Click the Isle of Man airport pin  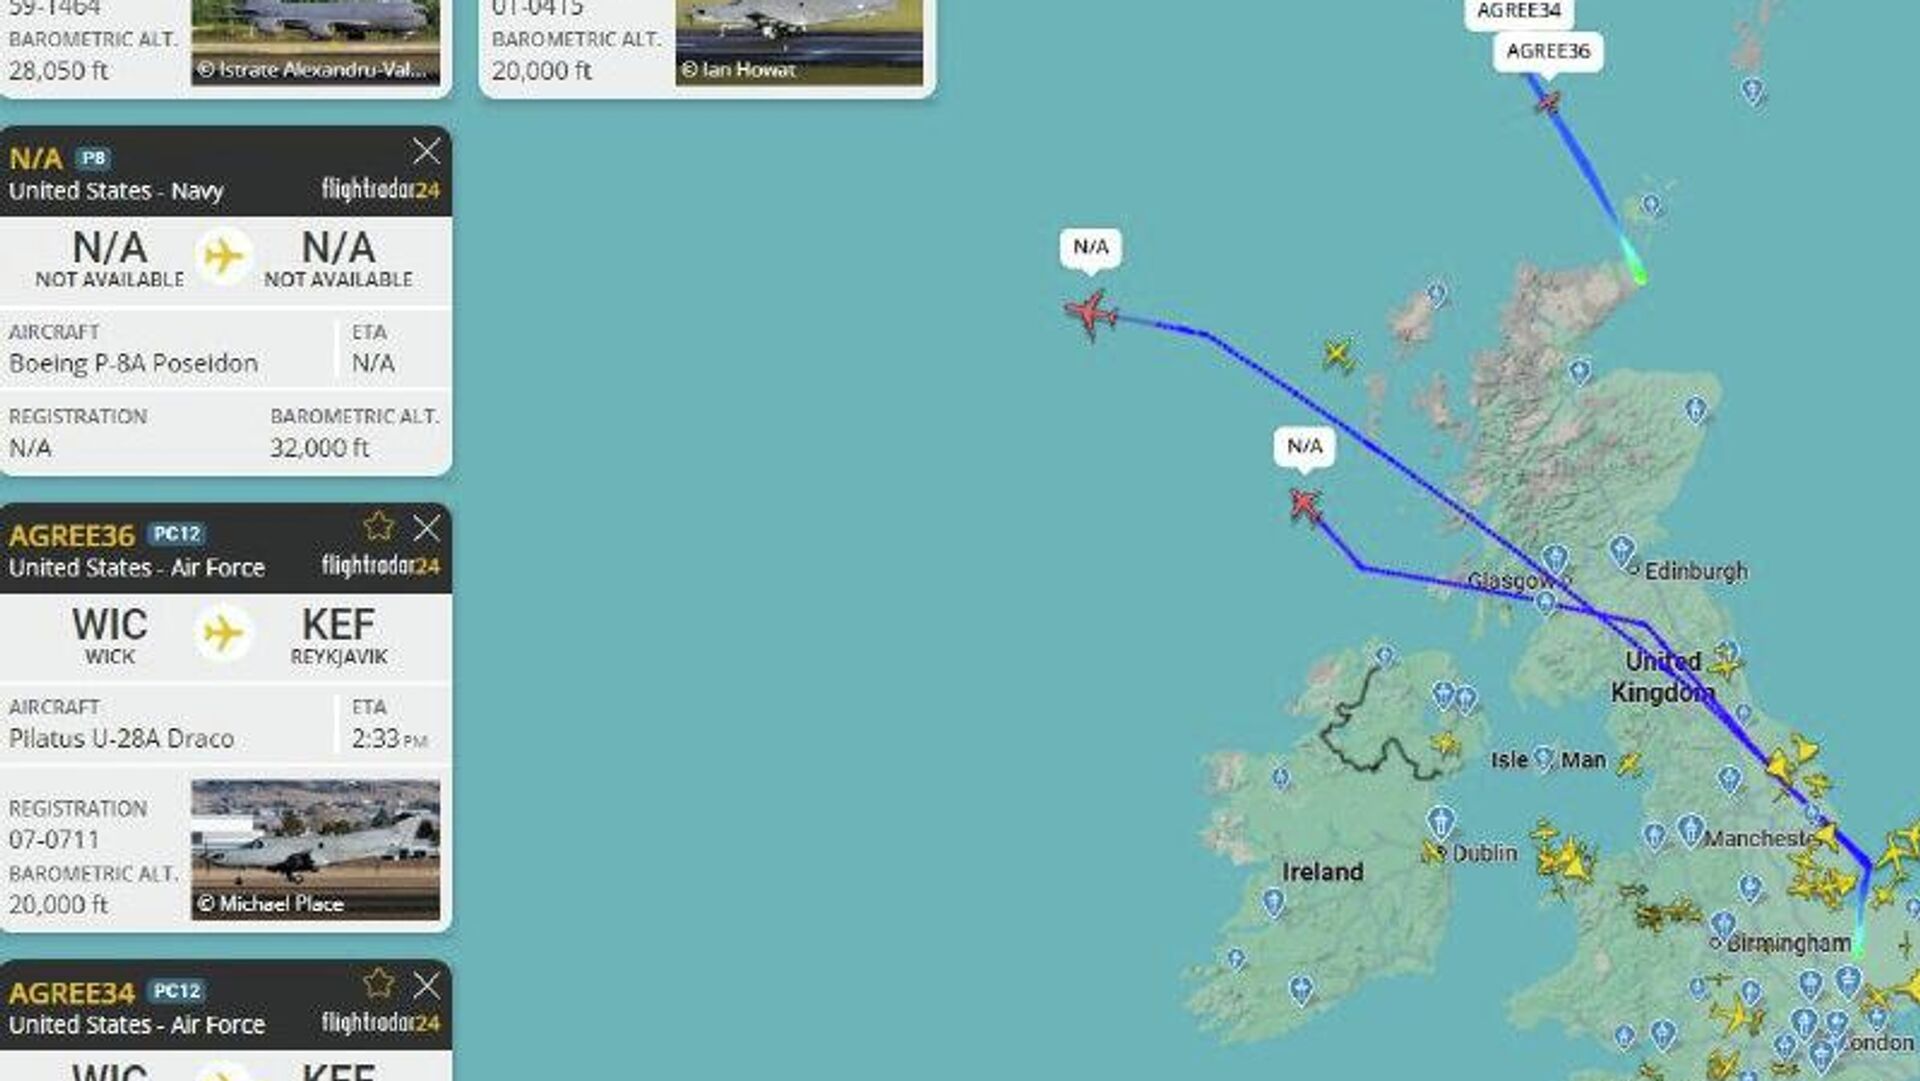click(x=1544, y=757)
